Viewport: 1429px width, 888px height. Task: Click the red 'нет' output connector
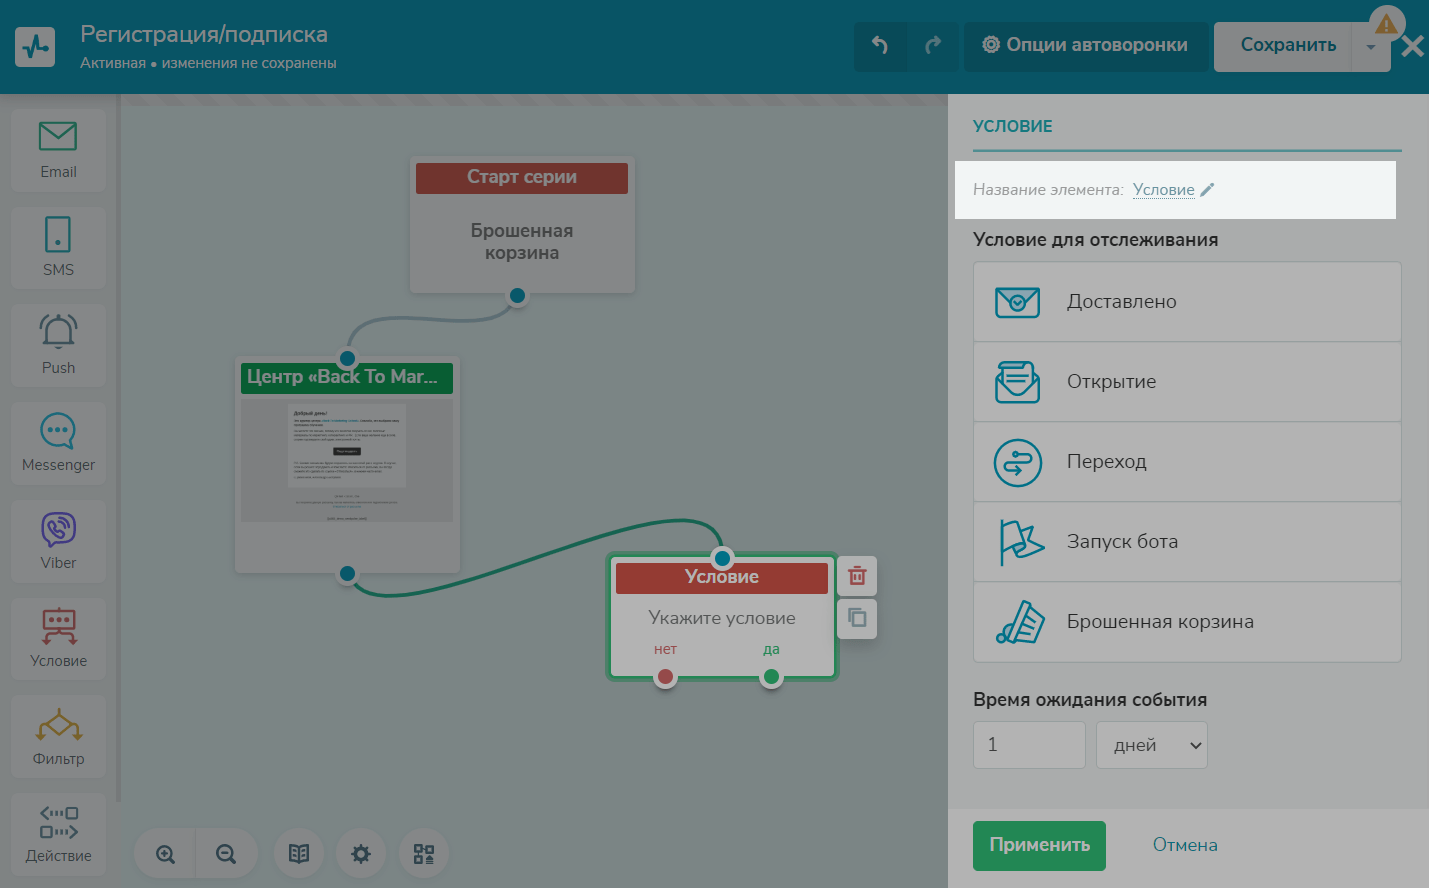pos(665,677)
